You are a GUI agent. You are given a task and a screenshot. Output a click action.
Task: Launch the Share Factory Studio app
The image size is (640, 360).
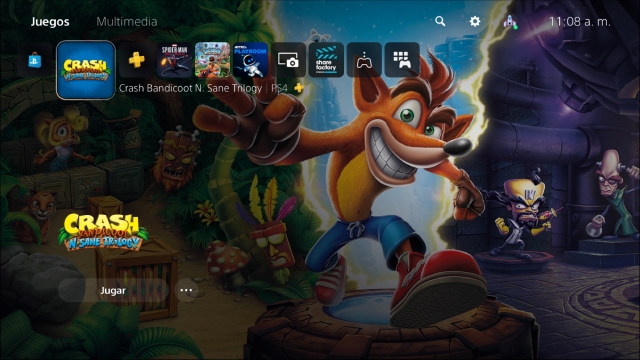326,60
